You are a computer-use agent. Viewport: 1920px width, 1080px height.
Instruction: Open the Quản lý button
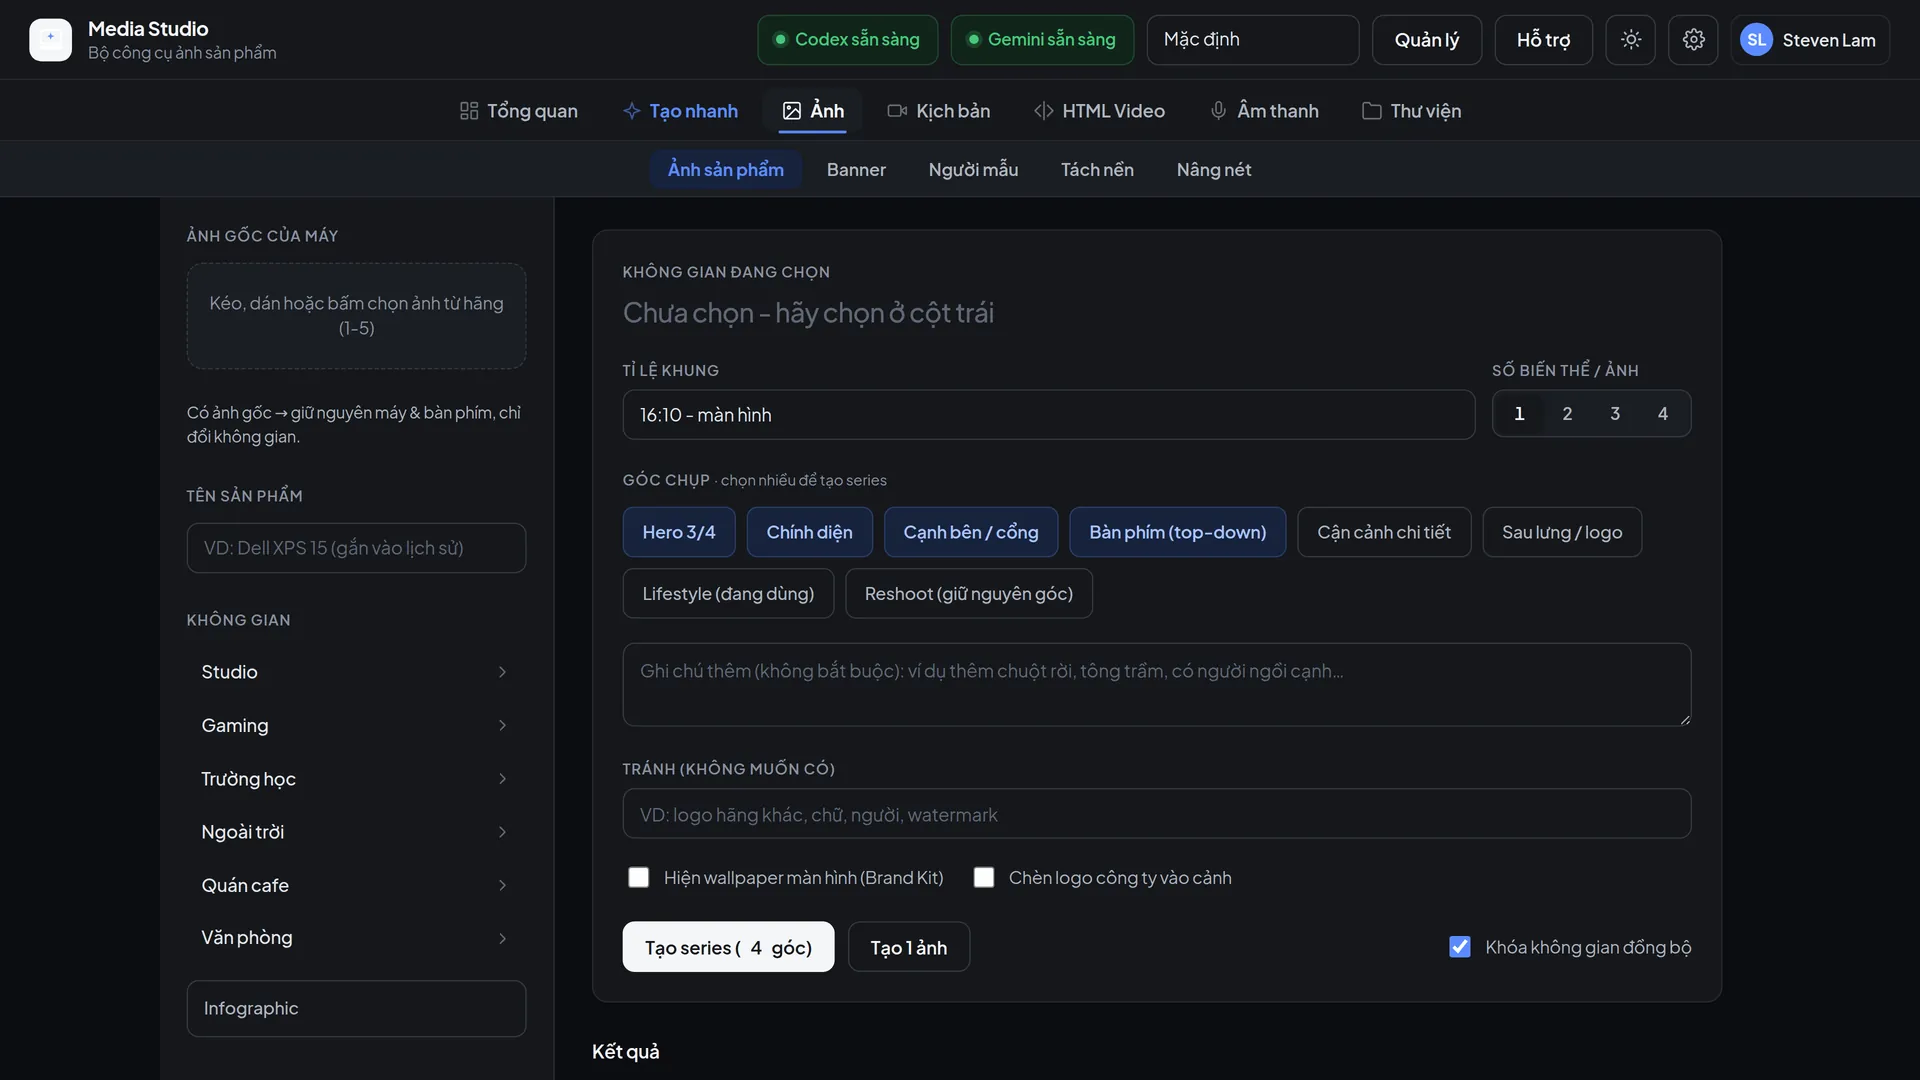(1427, 40)
